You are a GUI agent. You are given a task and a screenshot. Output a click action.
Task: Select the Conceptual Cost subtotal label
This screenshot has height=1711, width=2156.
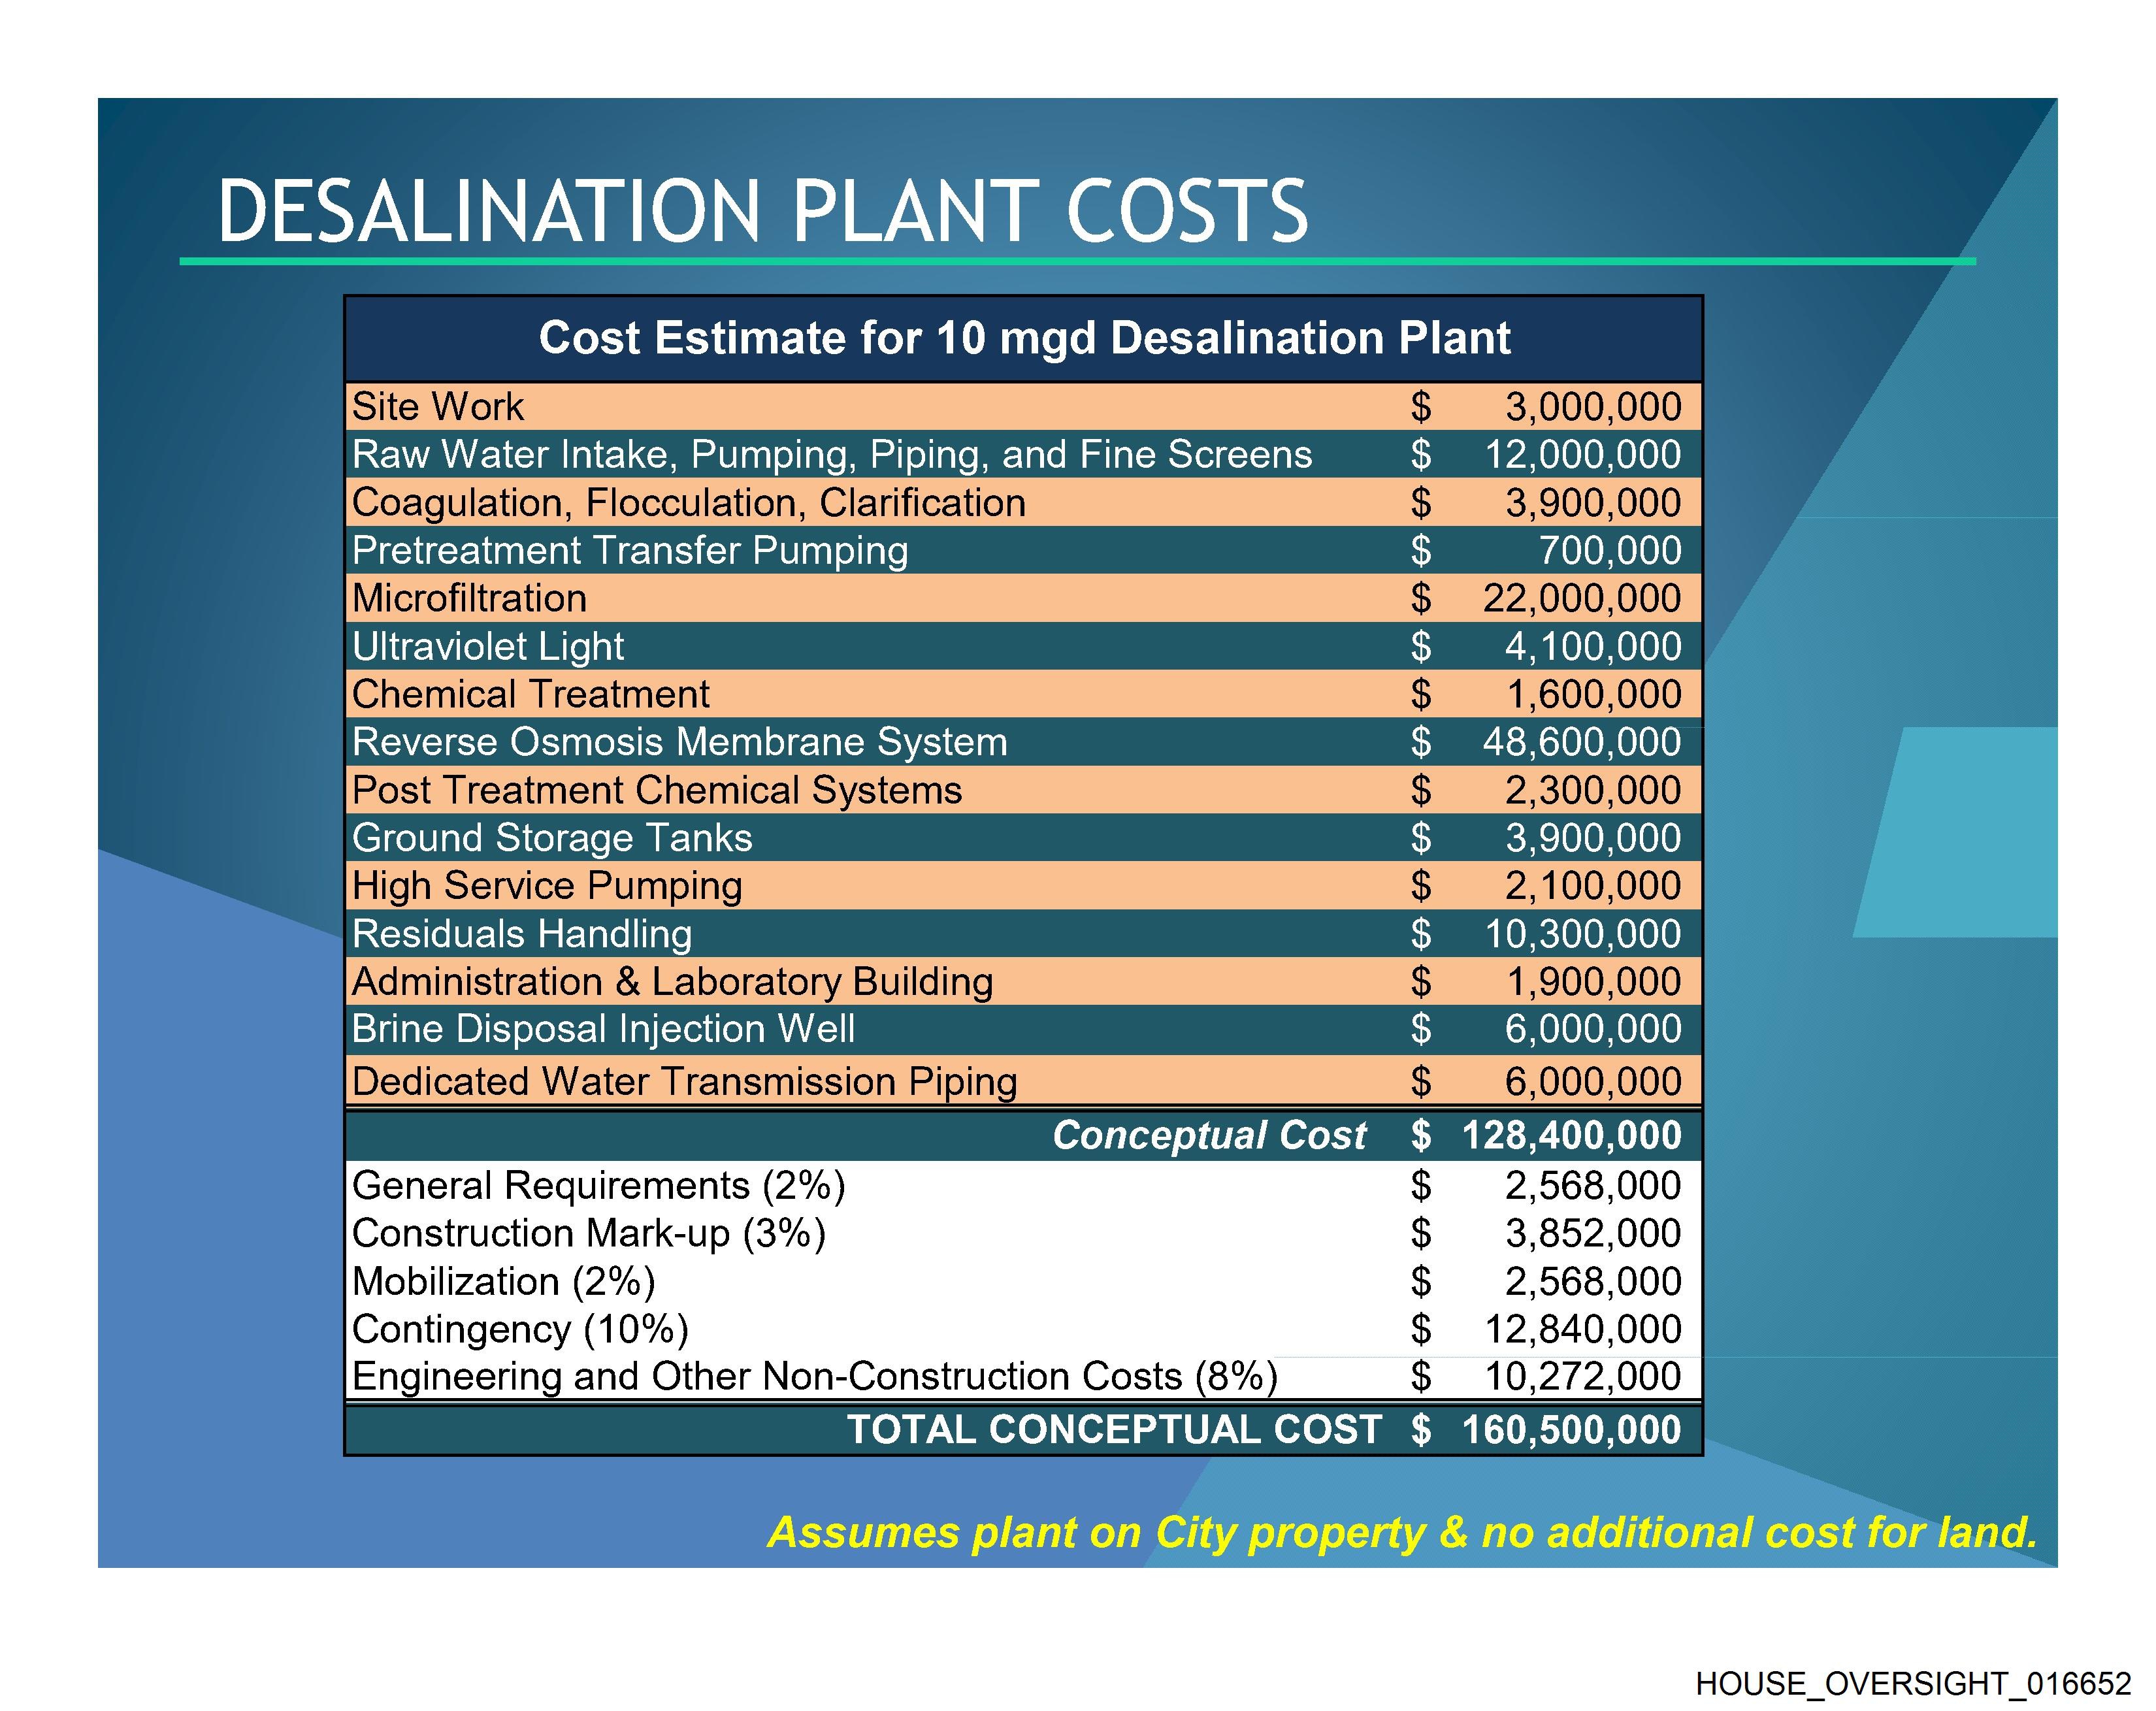pos(1208,1135)
